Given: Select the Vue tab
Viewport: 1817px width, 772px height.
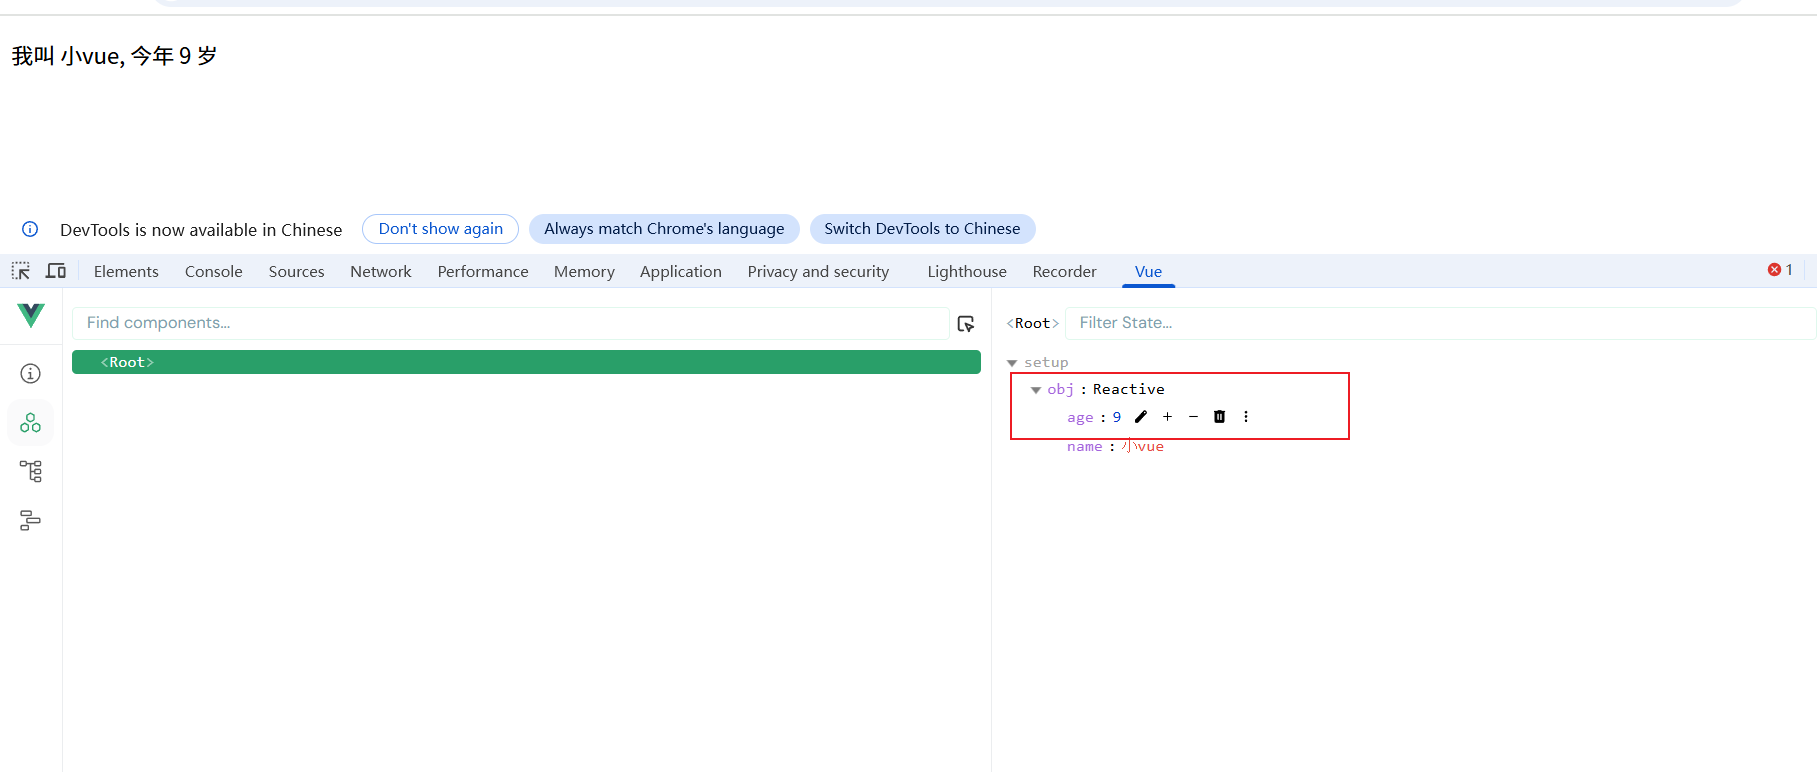Looking at the screenshot, I should point(1149,271).
